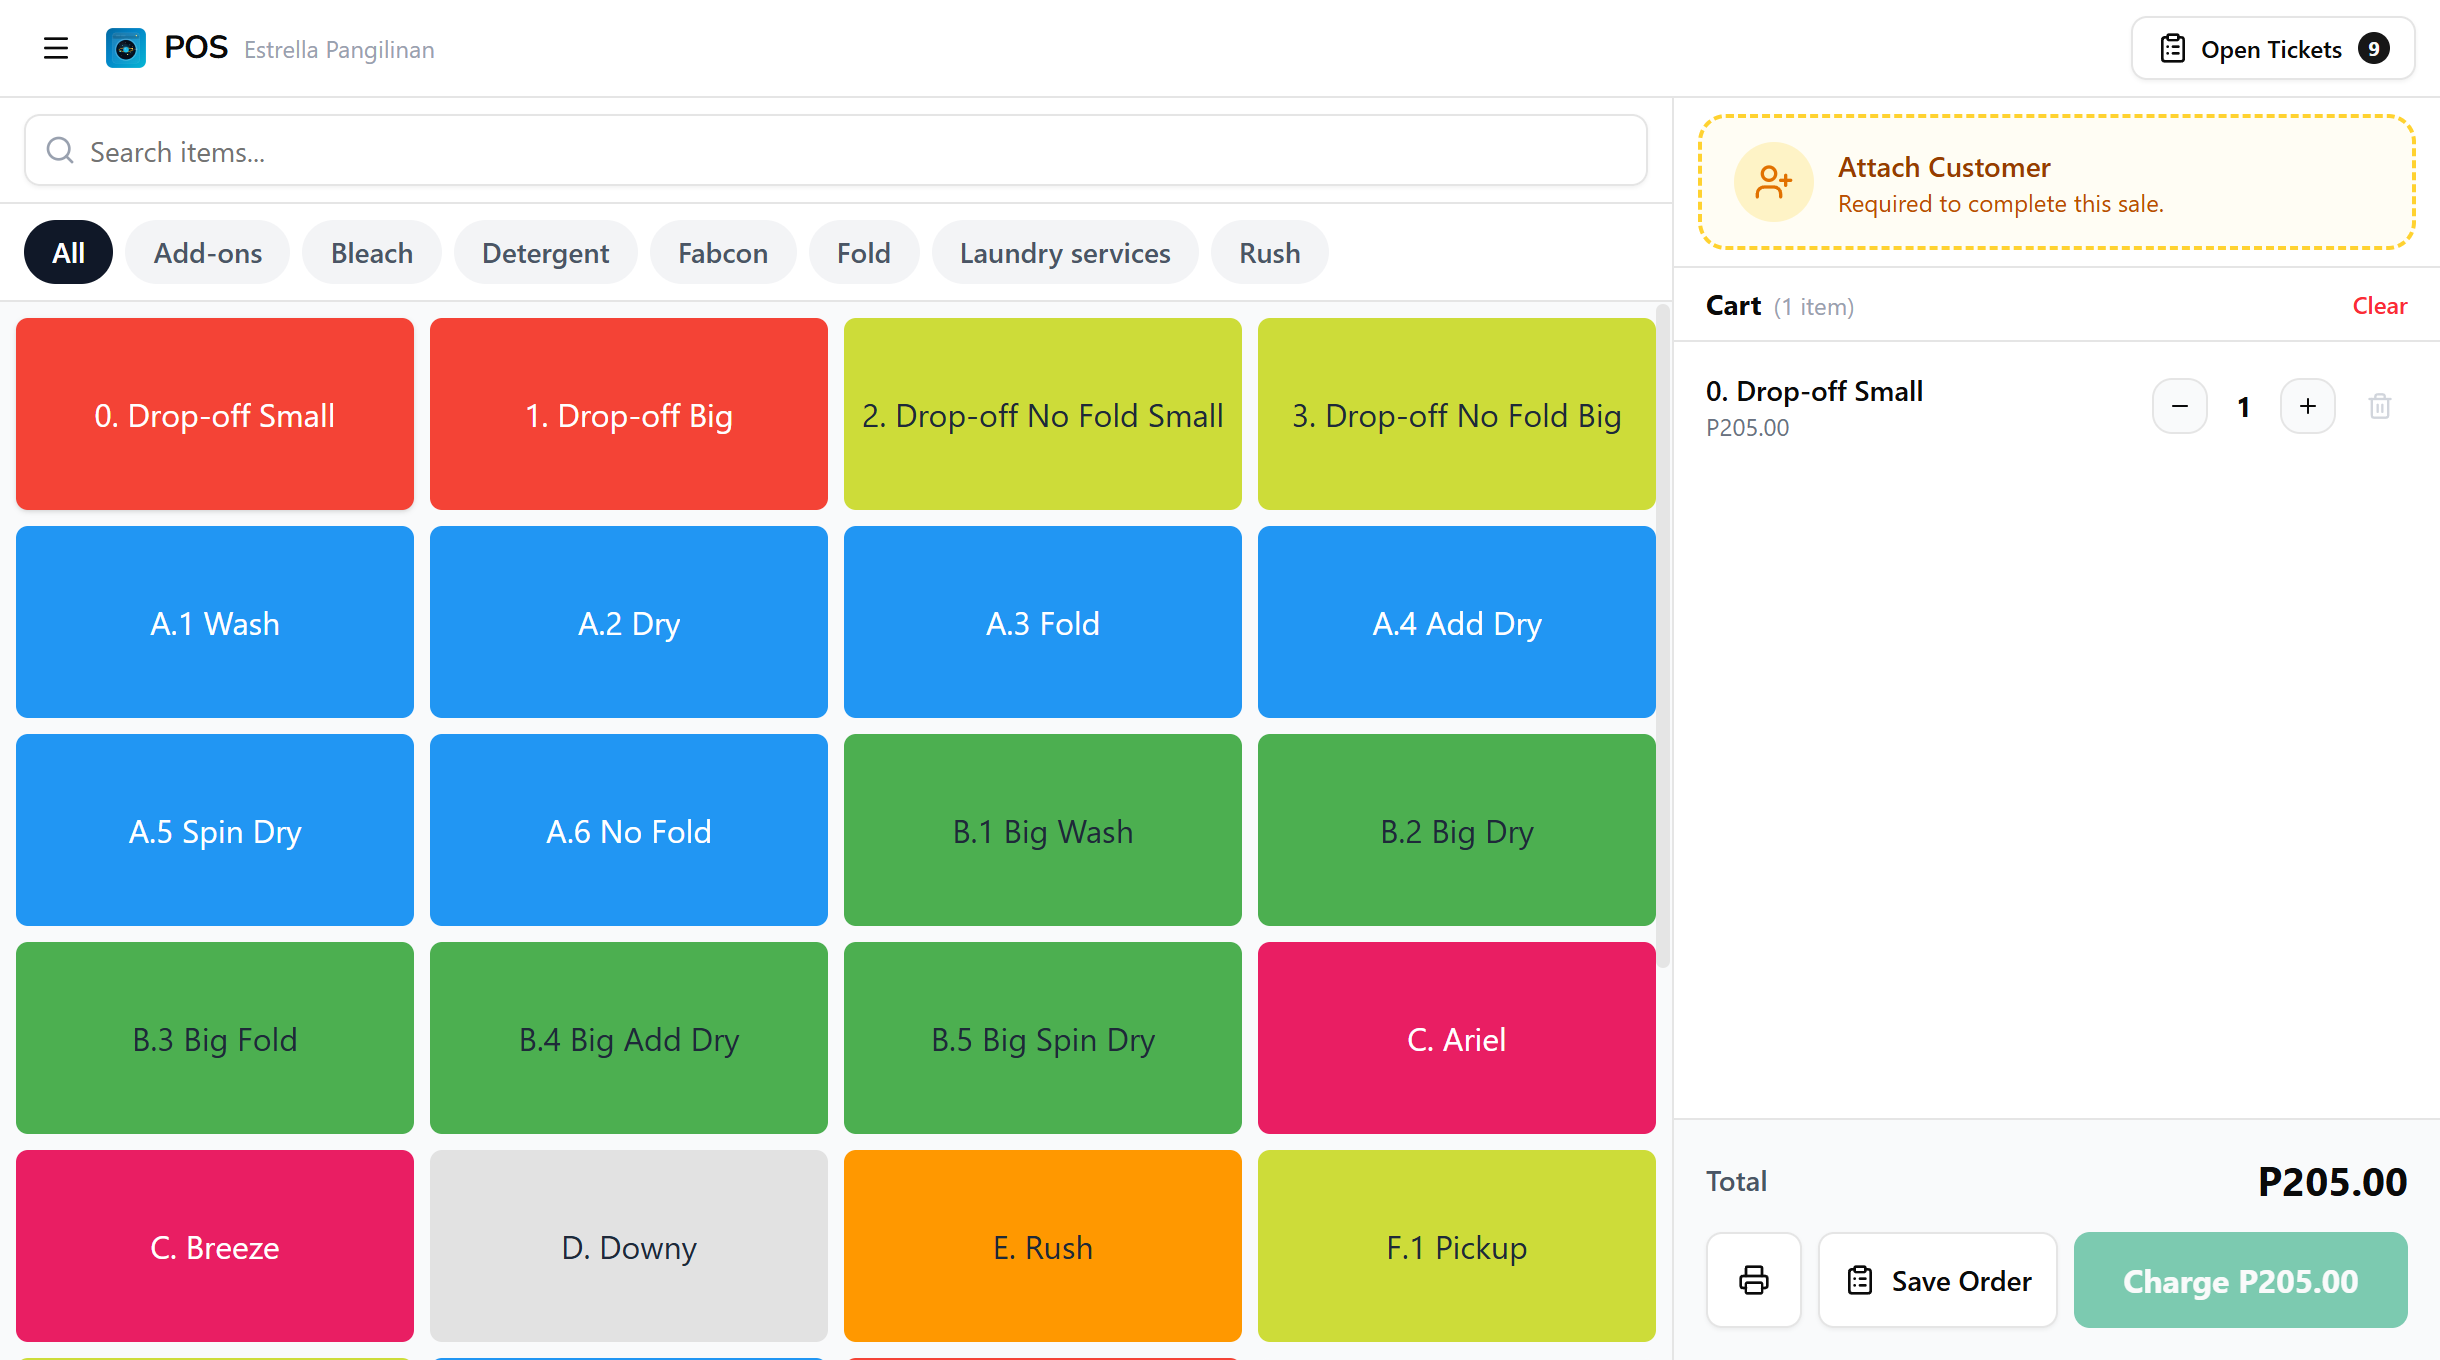This screenshot has height=1360, width=2440.
Task: Click the open tickets count badge
Action: pos(2374,49)
